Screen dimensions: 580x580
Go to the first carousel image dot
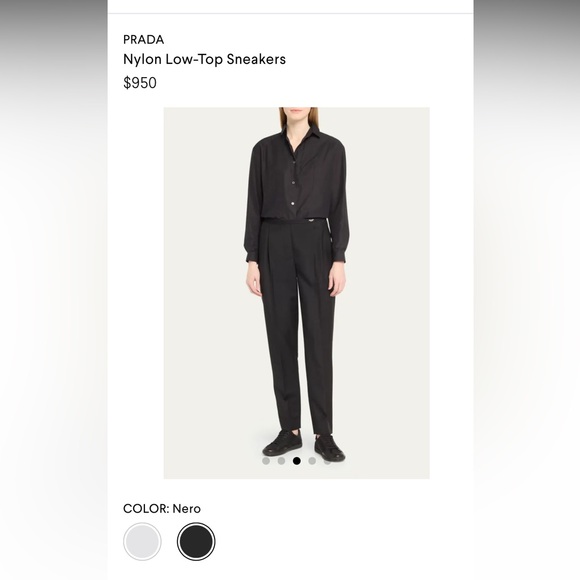pyautogui.click(x=266, y=461)
